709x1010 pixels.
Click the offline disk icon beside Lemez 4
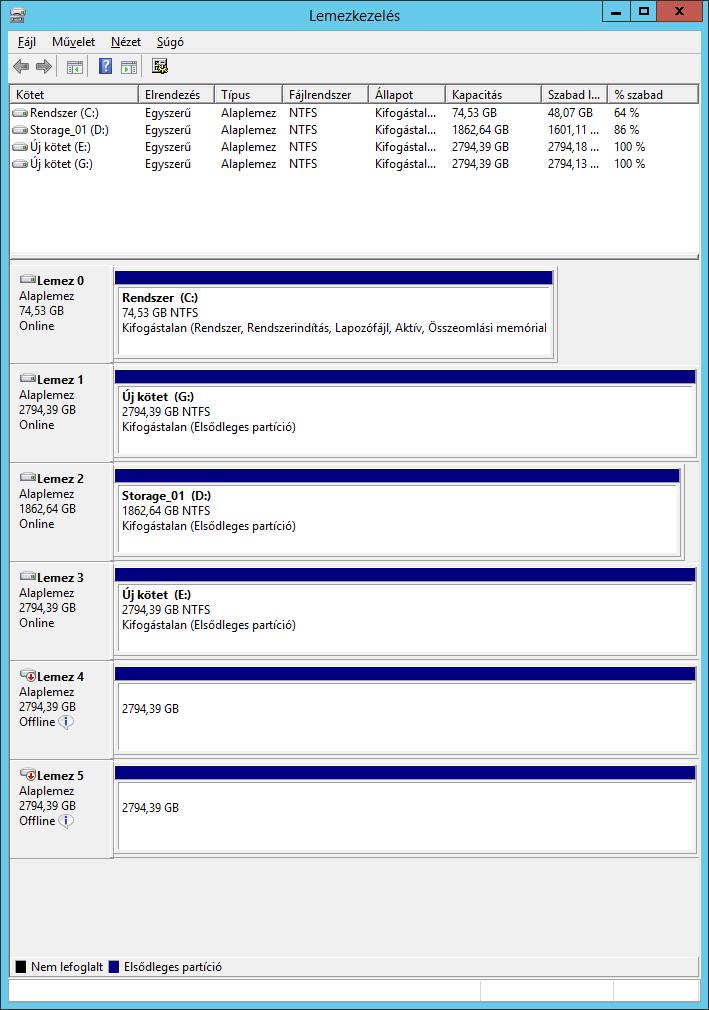coord(28,676)
